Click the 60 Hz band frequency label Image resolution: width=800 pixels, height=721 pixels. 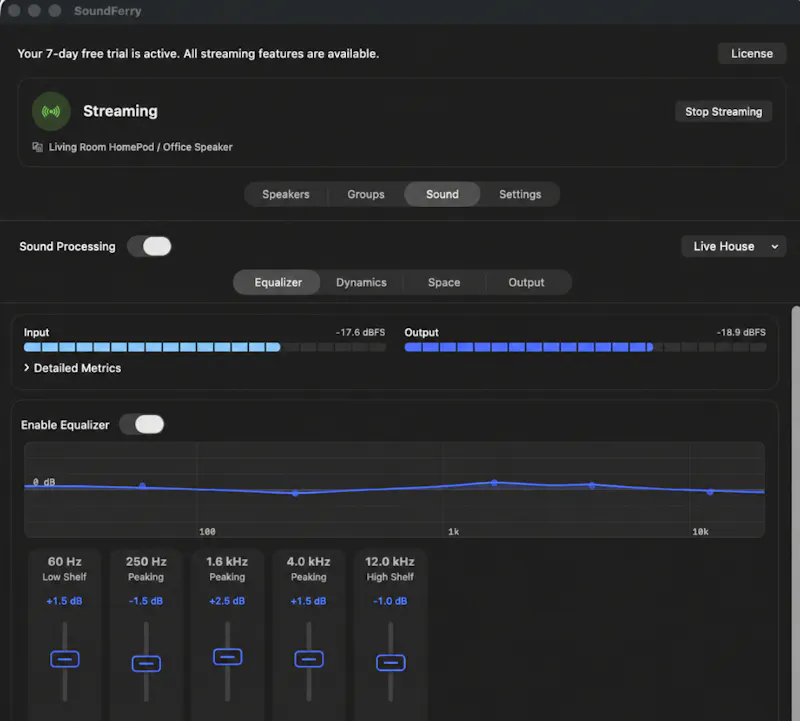(x=64, y=561)
